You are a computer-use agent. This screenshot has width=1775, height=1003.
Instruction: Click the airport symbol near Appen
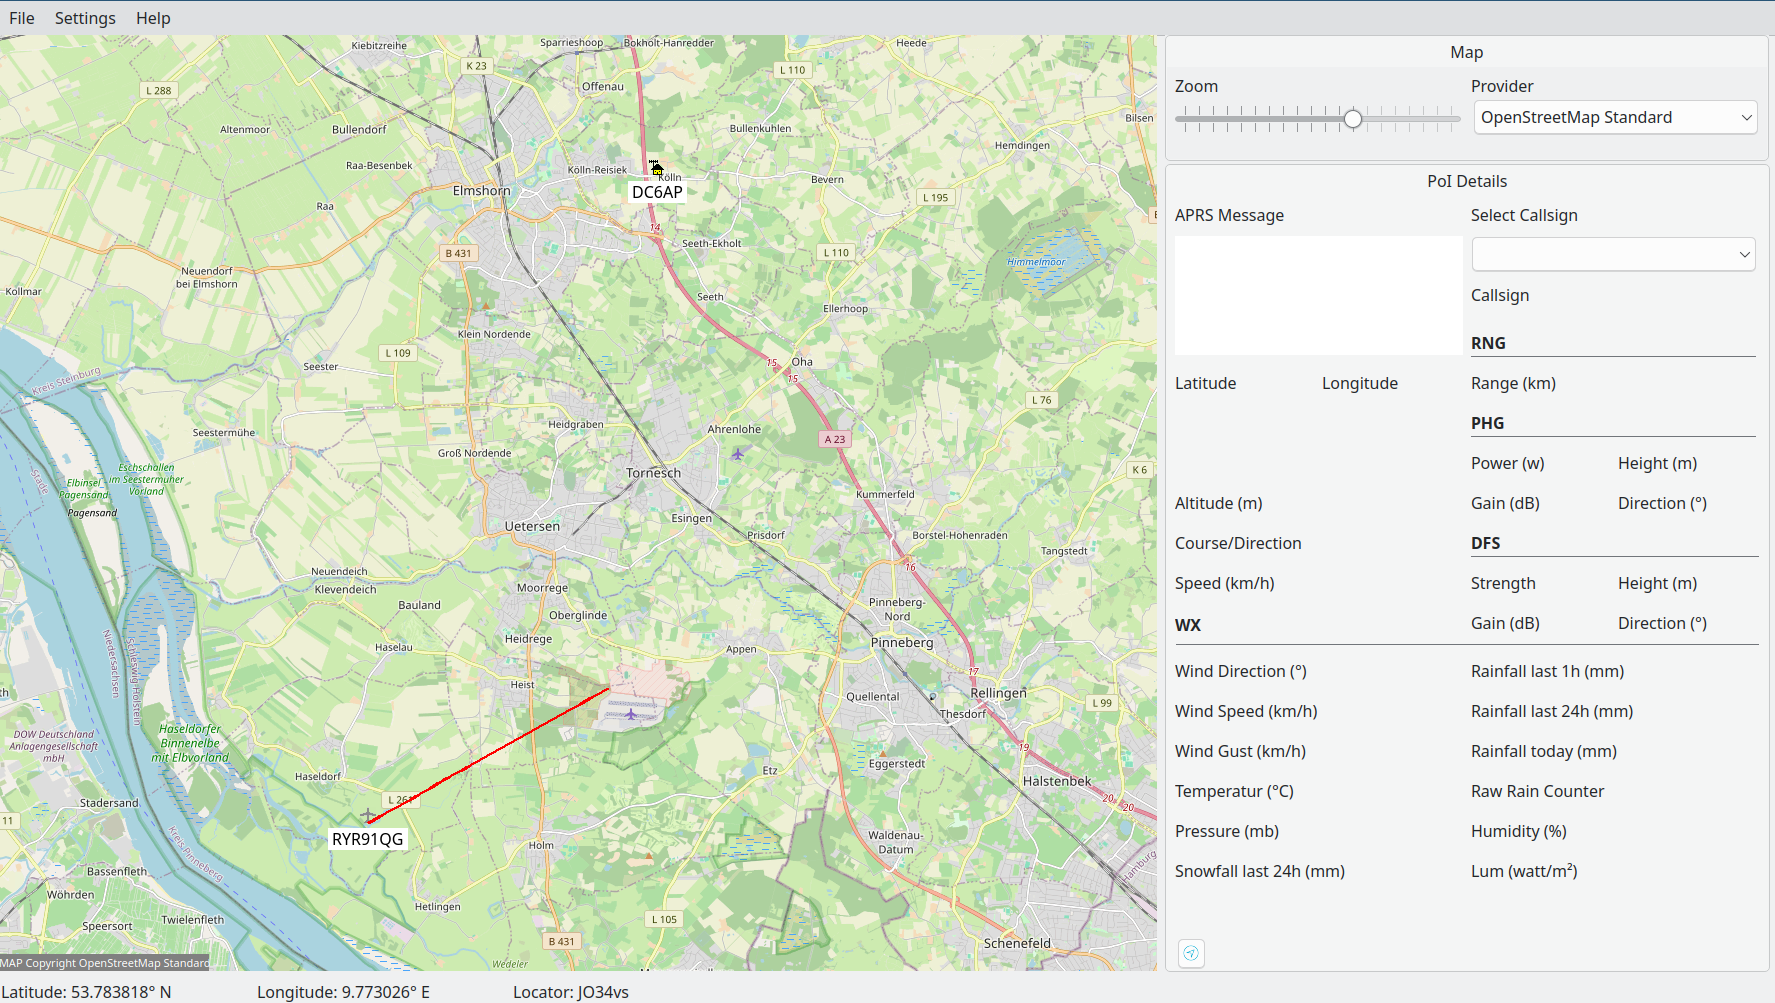click(x=631, y=714)
